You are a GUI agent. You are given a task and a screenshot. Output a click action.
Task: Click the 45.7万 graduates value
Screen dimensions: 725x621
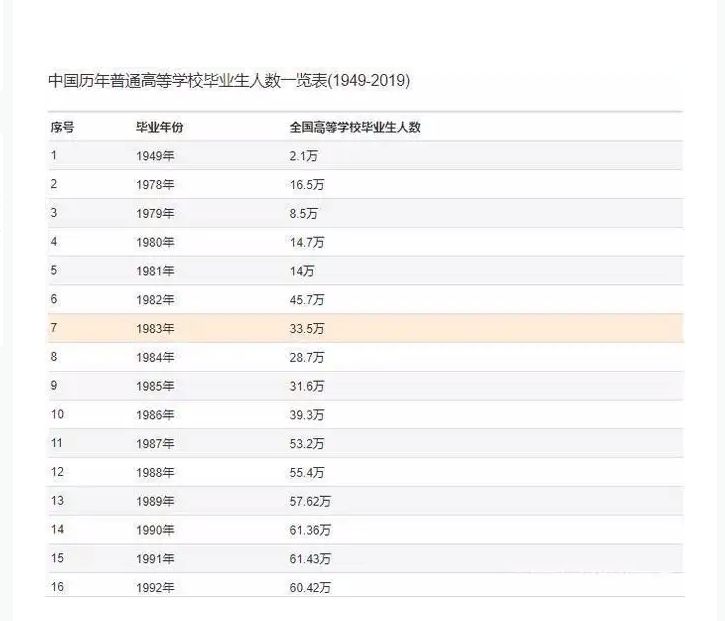tap(307, 300)
